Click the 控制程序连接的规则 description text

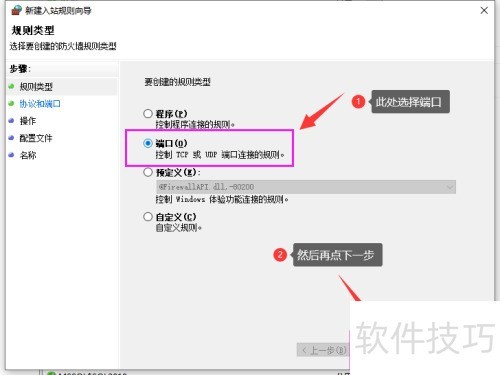(195, 125)
